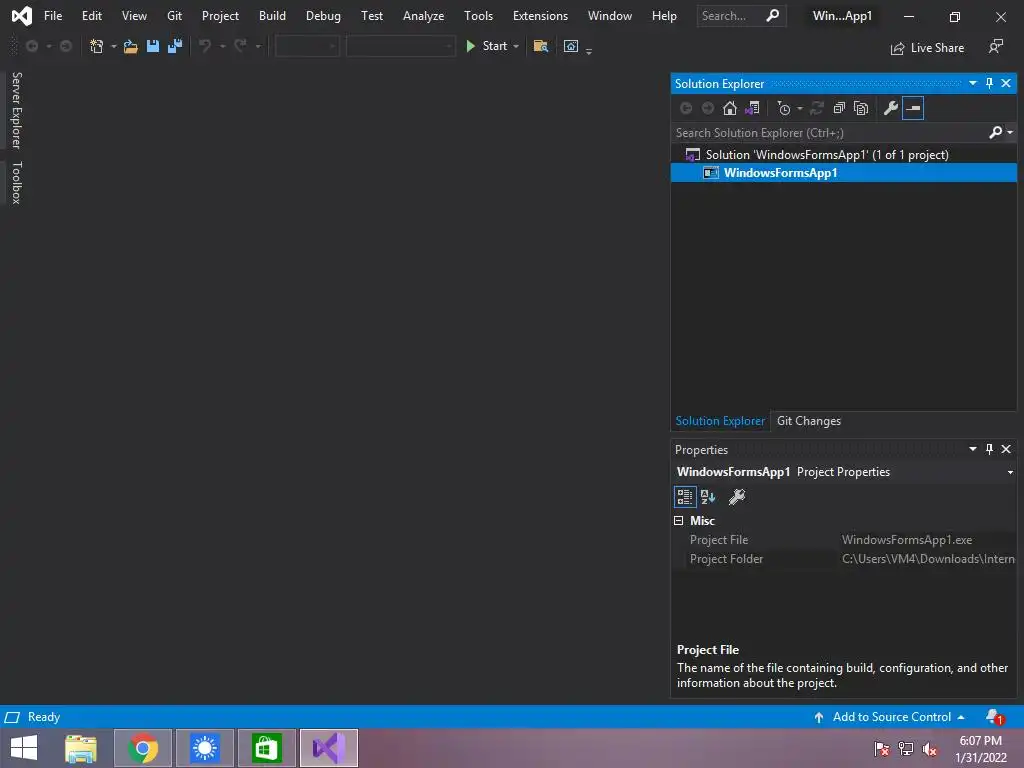
Task: Open the Pending Changes Filter dropdown arrow
Action: 799,108
